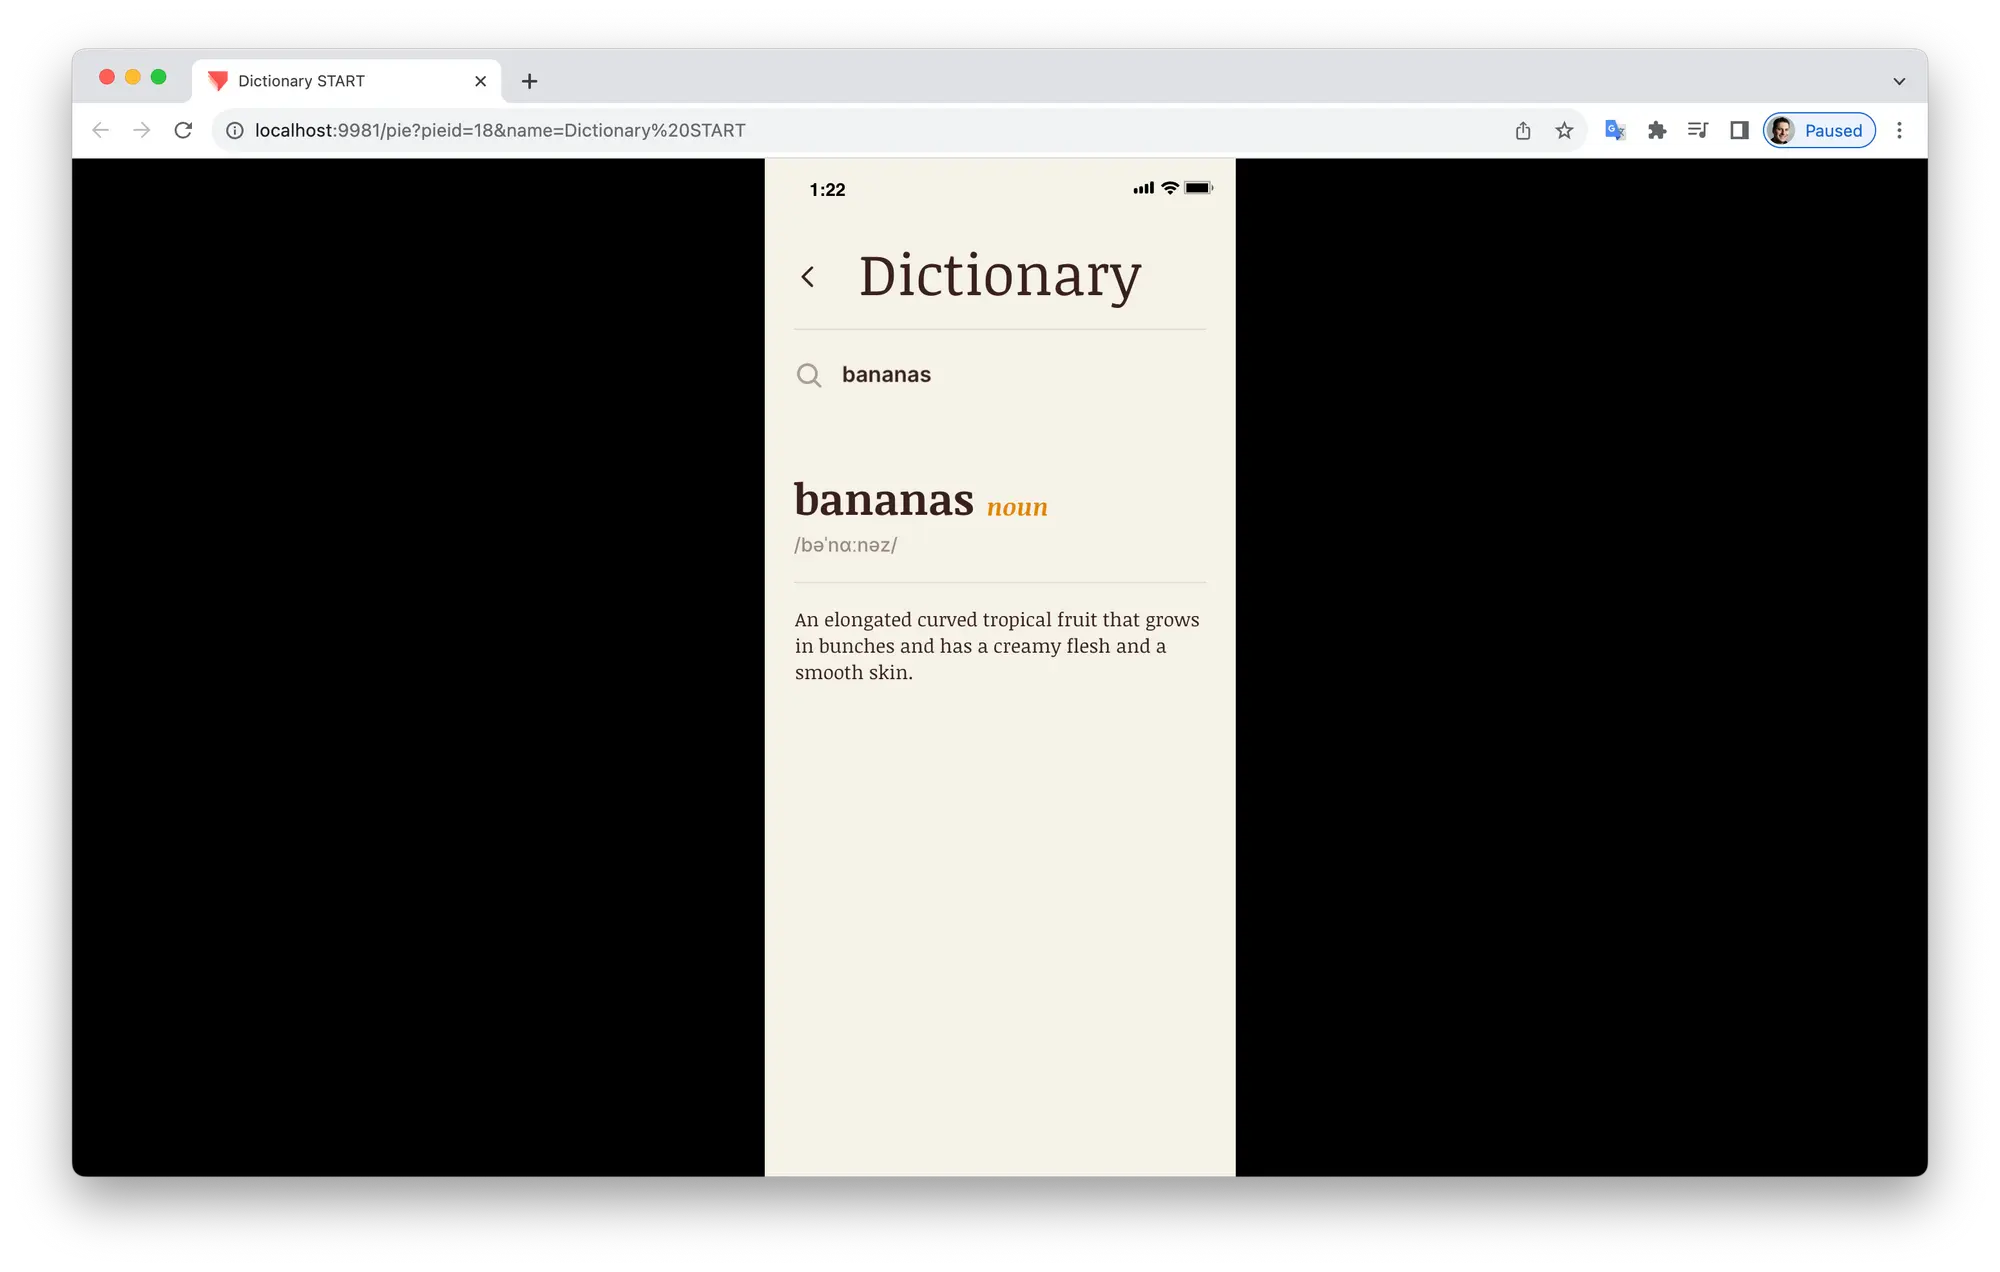Open the Extensions puzzle piece menu
This screenshot has height=1272, width=2000.
[1656, 130]
